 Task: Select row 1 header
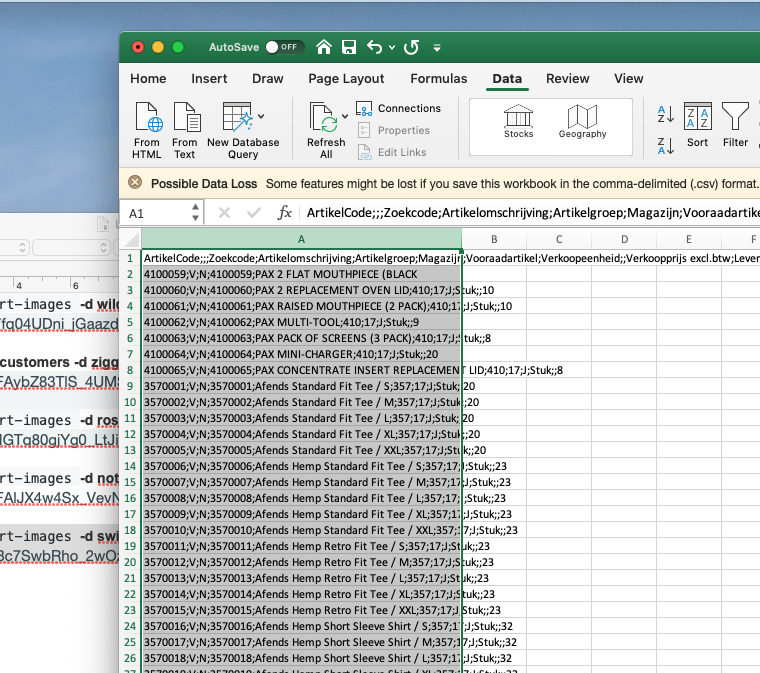(130, 258)
